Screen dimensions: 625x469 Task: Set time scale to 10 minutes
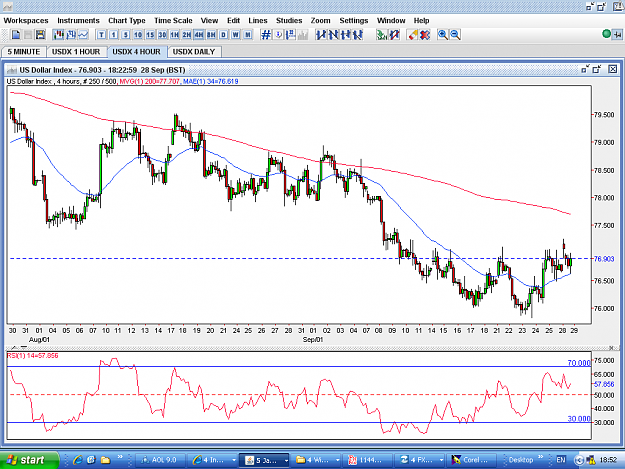tap(138, 35)
